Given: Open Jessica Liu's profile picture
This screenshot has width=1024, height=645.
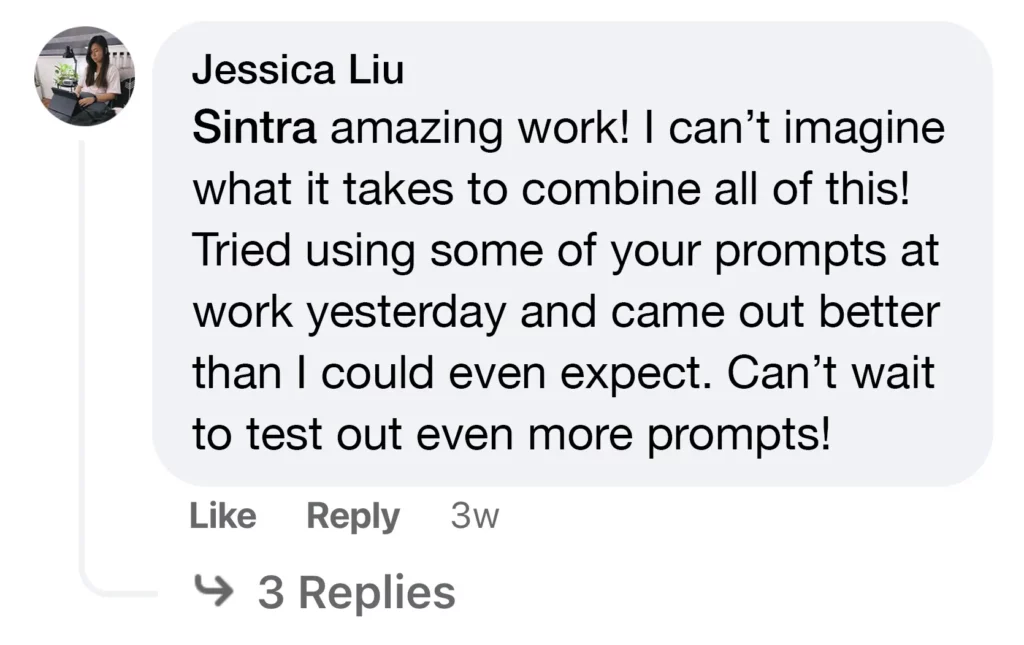Looking at the screenshot, I should pos(85,76).
